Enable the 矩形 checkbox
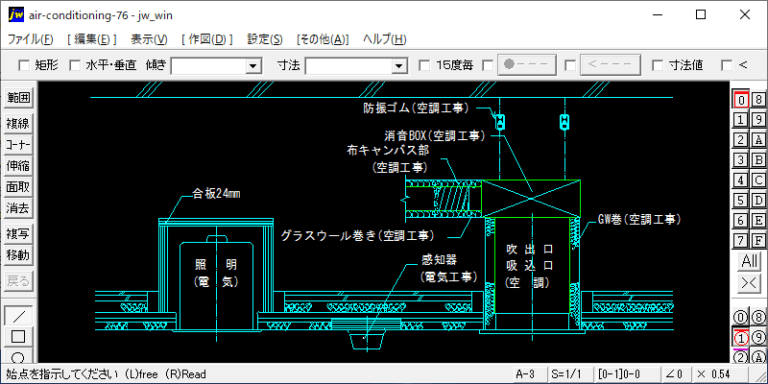Viewport: 768px width, 384px height. point(24,65)
